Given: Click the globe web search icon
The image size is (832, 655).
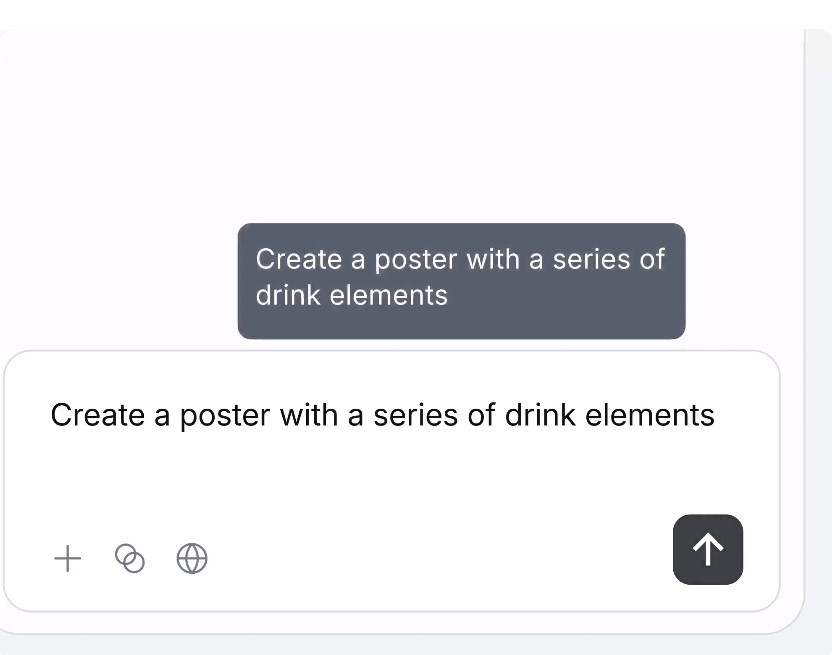Looking at the screenshot, I should [192, 558].
